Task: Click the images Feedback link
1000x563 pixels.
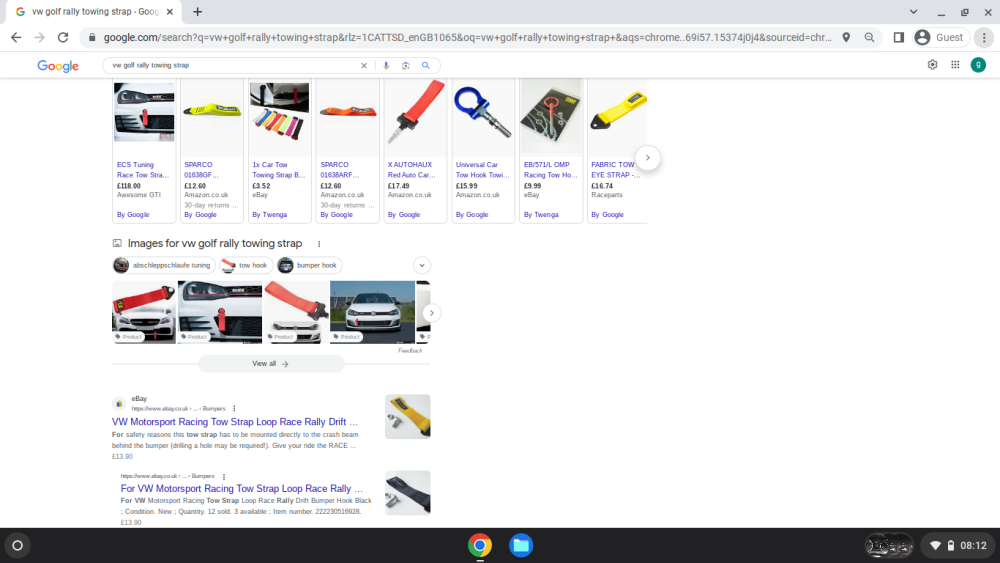Action: point(410,351)
